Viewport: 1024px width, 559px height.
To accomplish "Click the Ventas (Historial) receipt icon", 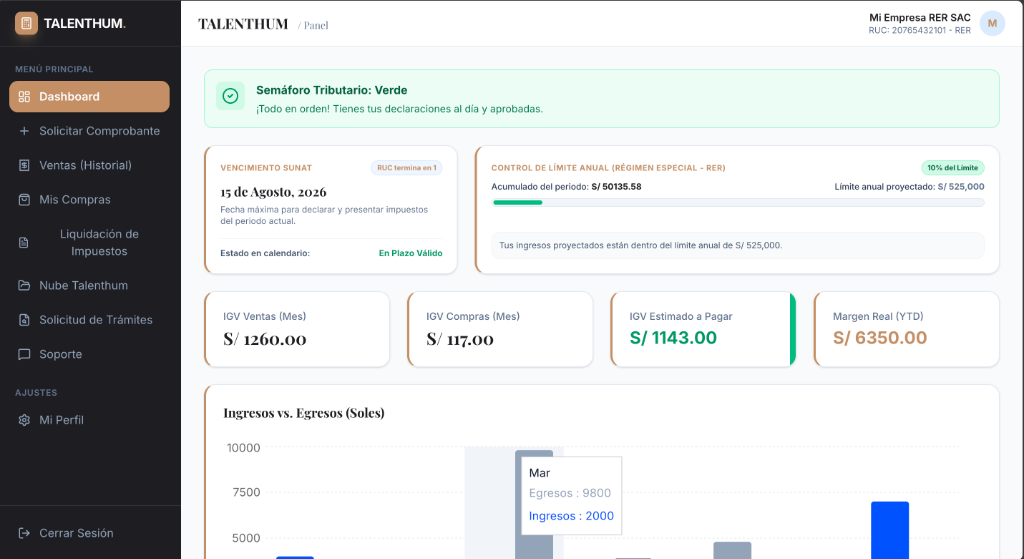I will pos(24,165).
